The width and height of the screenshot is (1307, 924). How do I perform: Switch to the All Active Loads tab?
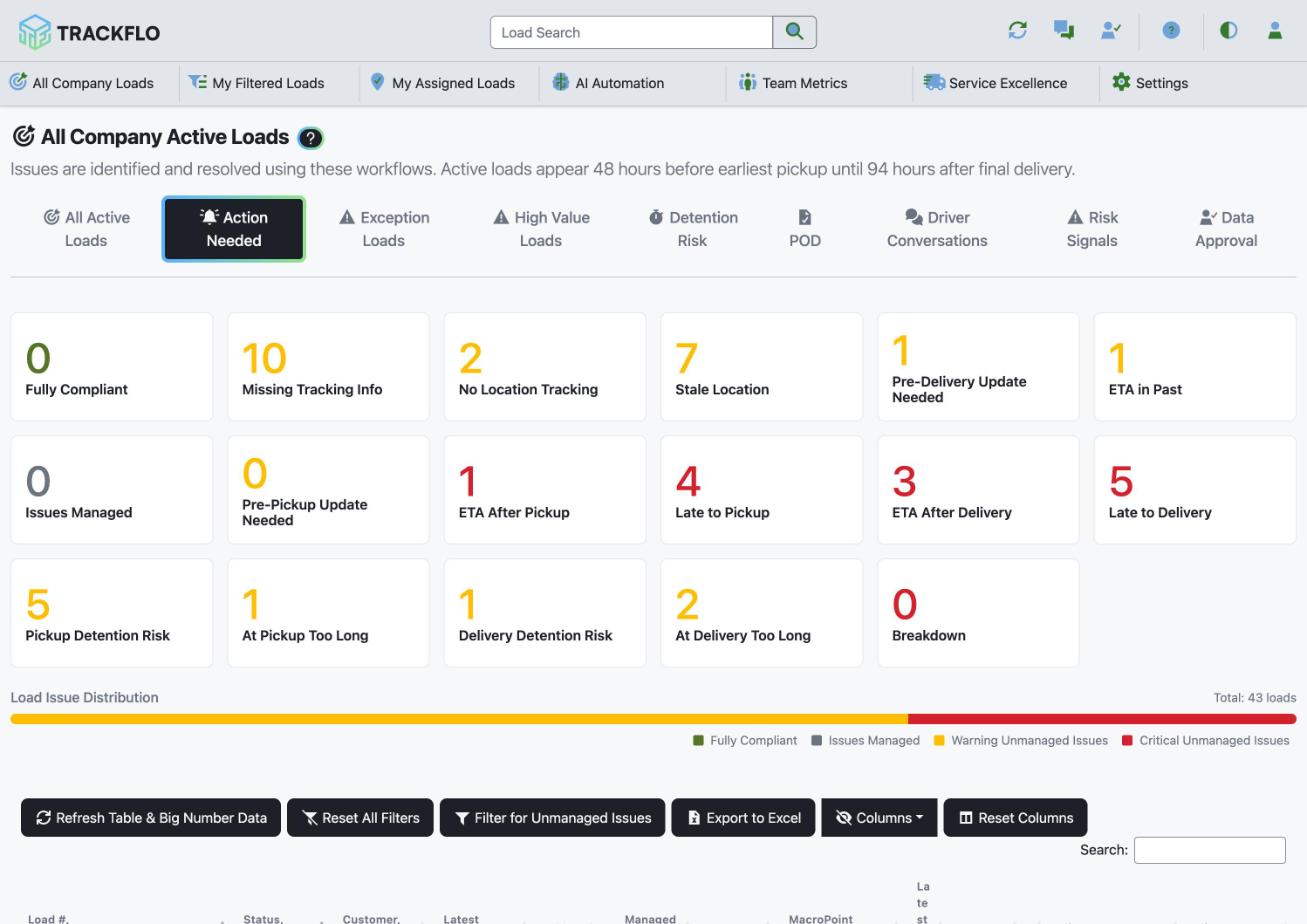pos(86,229)
